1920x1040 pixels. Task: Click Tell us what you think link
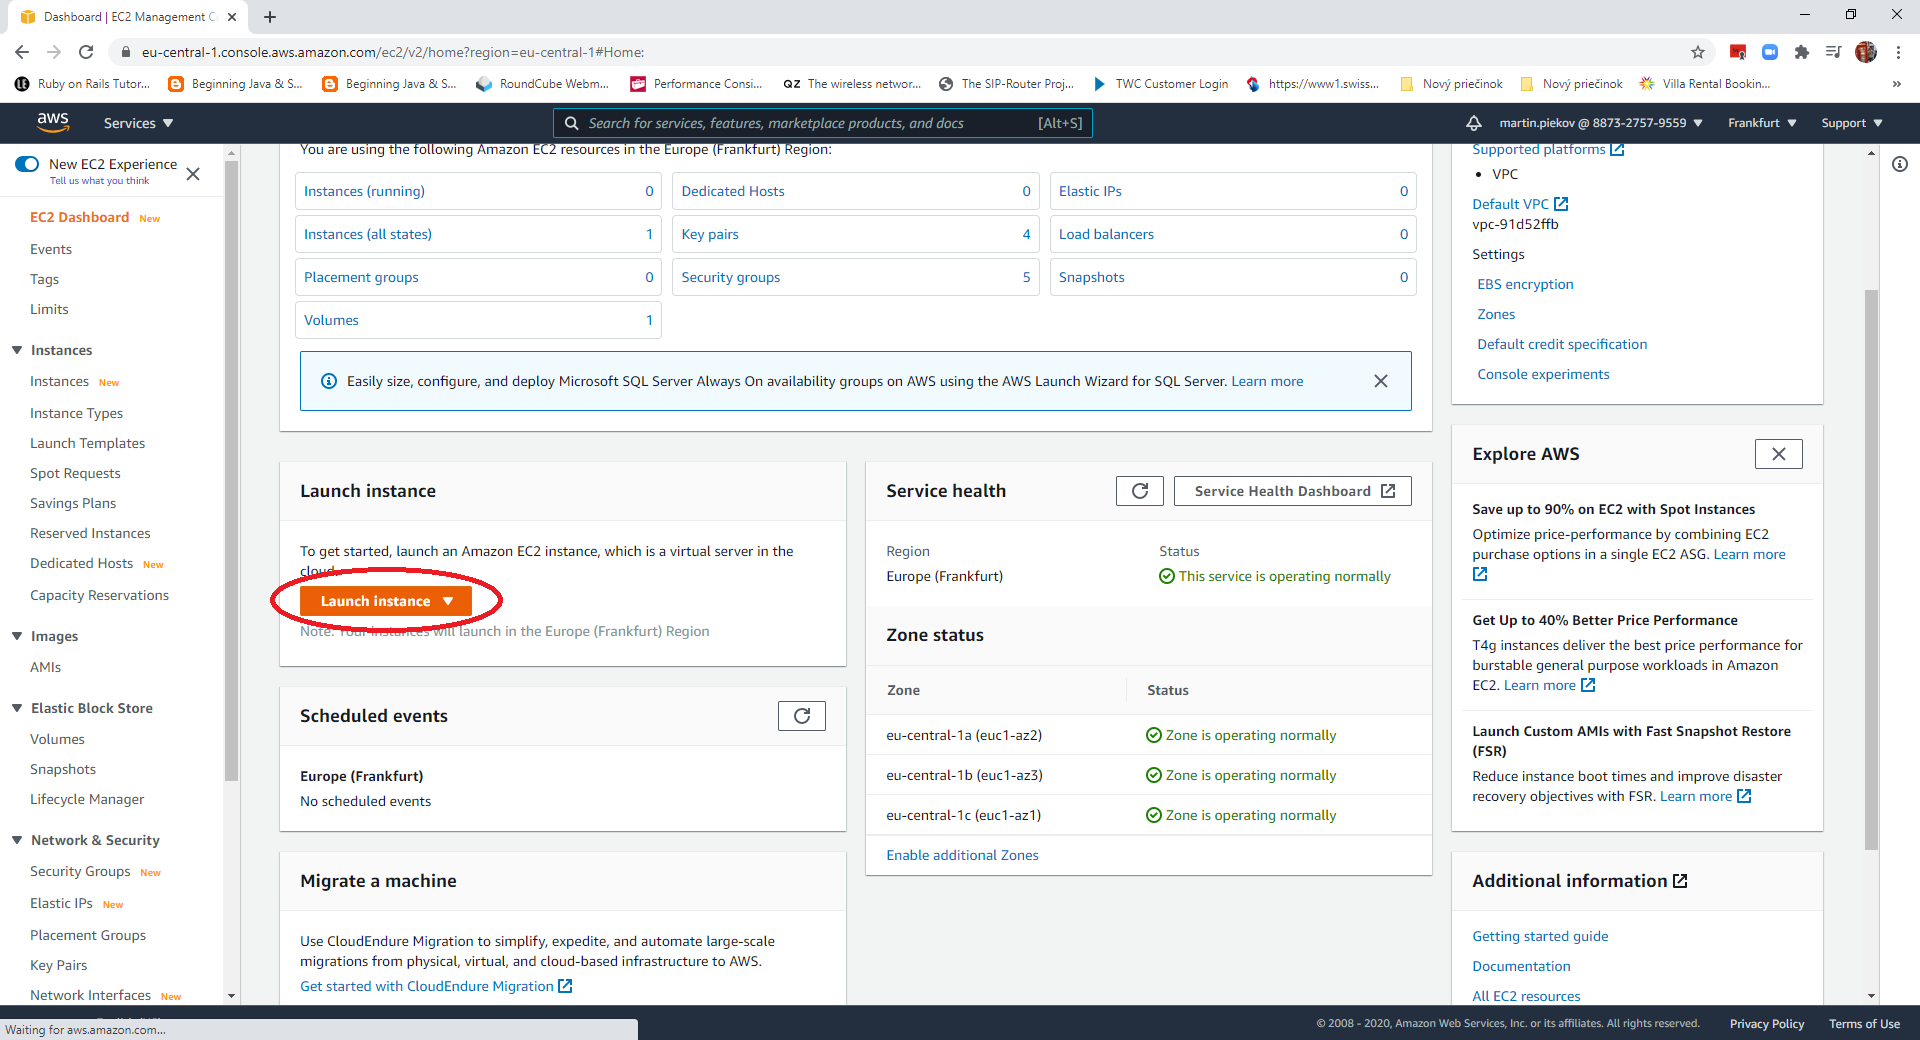click(99, 181)
